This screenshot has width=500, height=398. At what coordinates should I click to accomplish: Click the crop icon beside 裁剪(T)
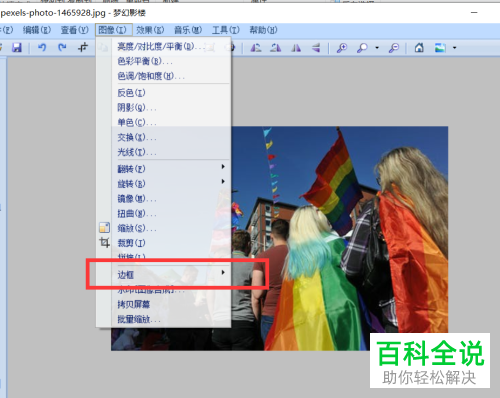(104, 242)
